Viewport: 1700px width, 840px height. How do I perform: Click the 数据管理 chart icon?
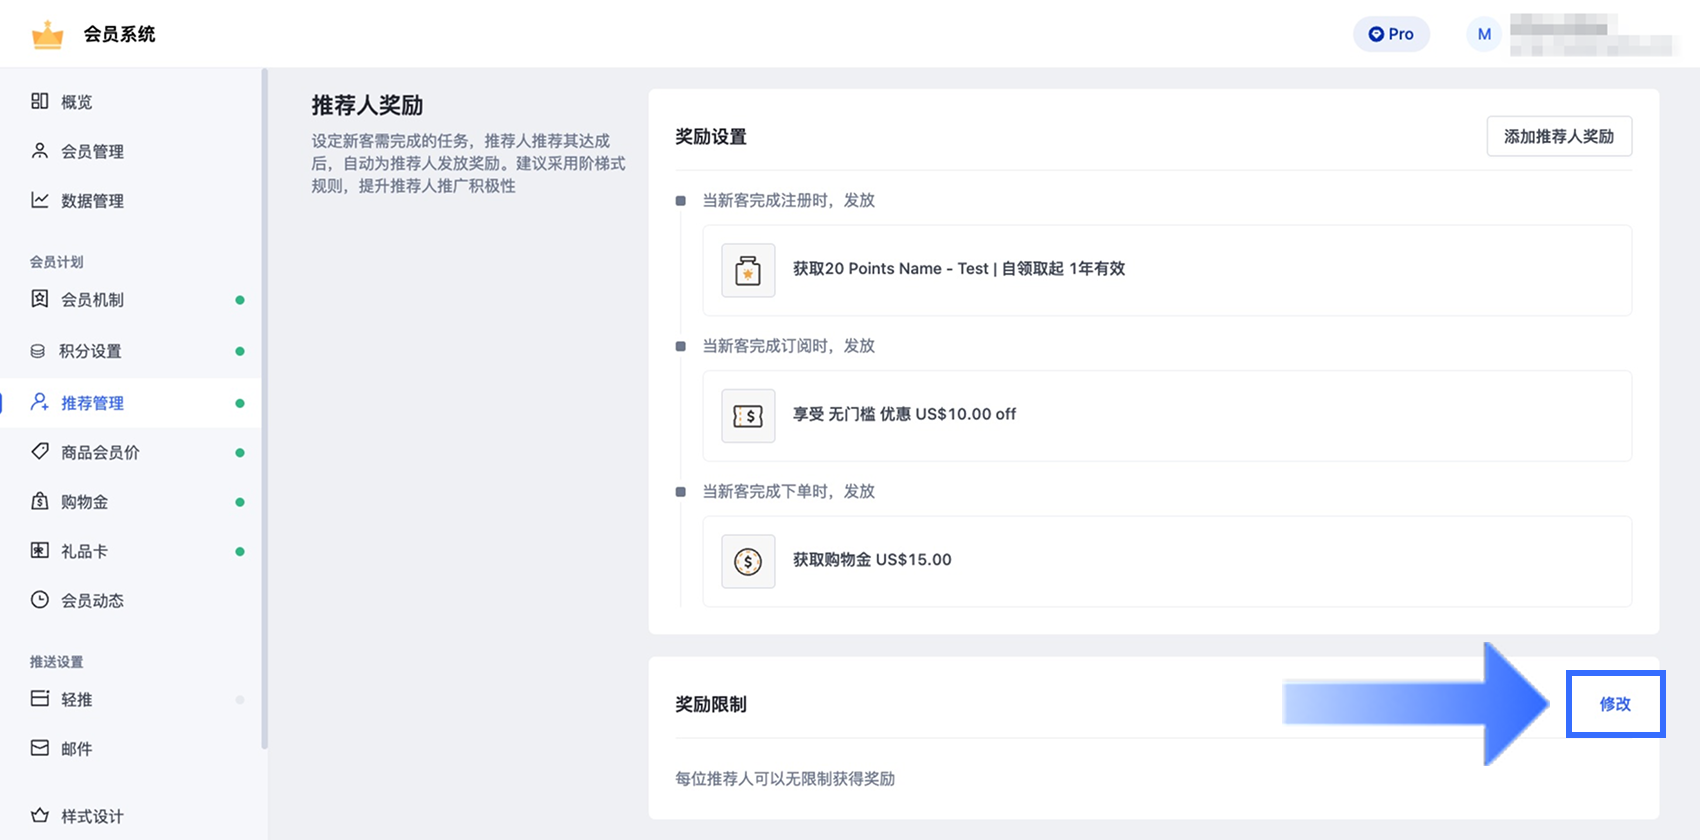pos(40,200)
